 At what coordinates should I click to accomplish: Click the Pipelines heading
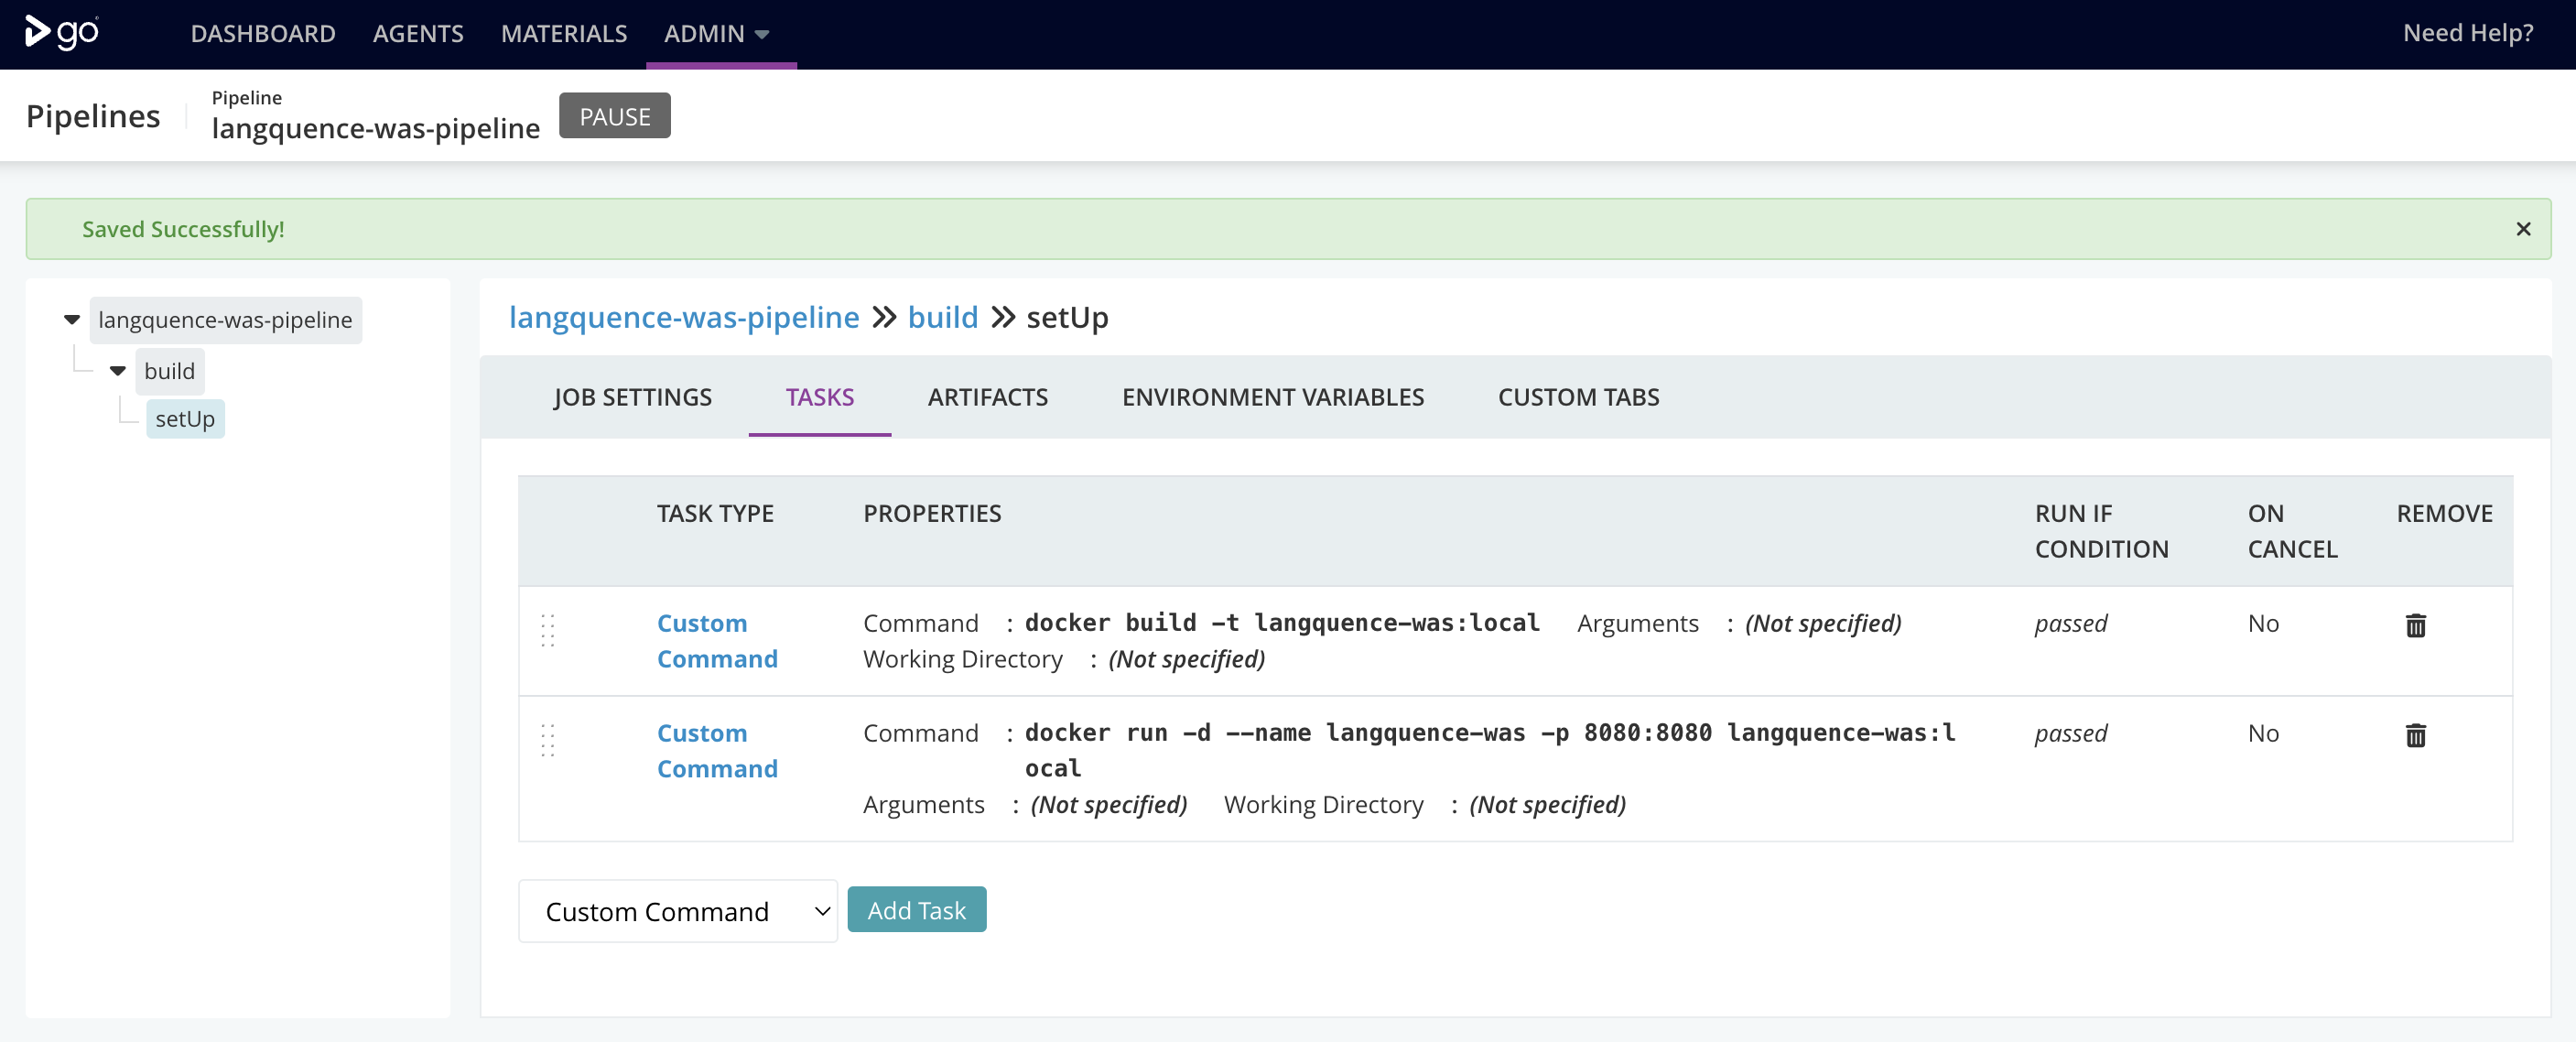(93, 116)
